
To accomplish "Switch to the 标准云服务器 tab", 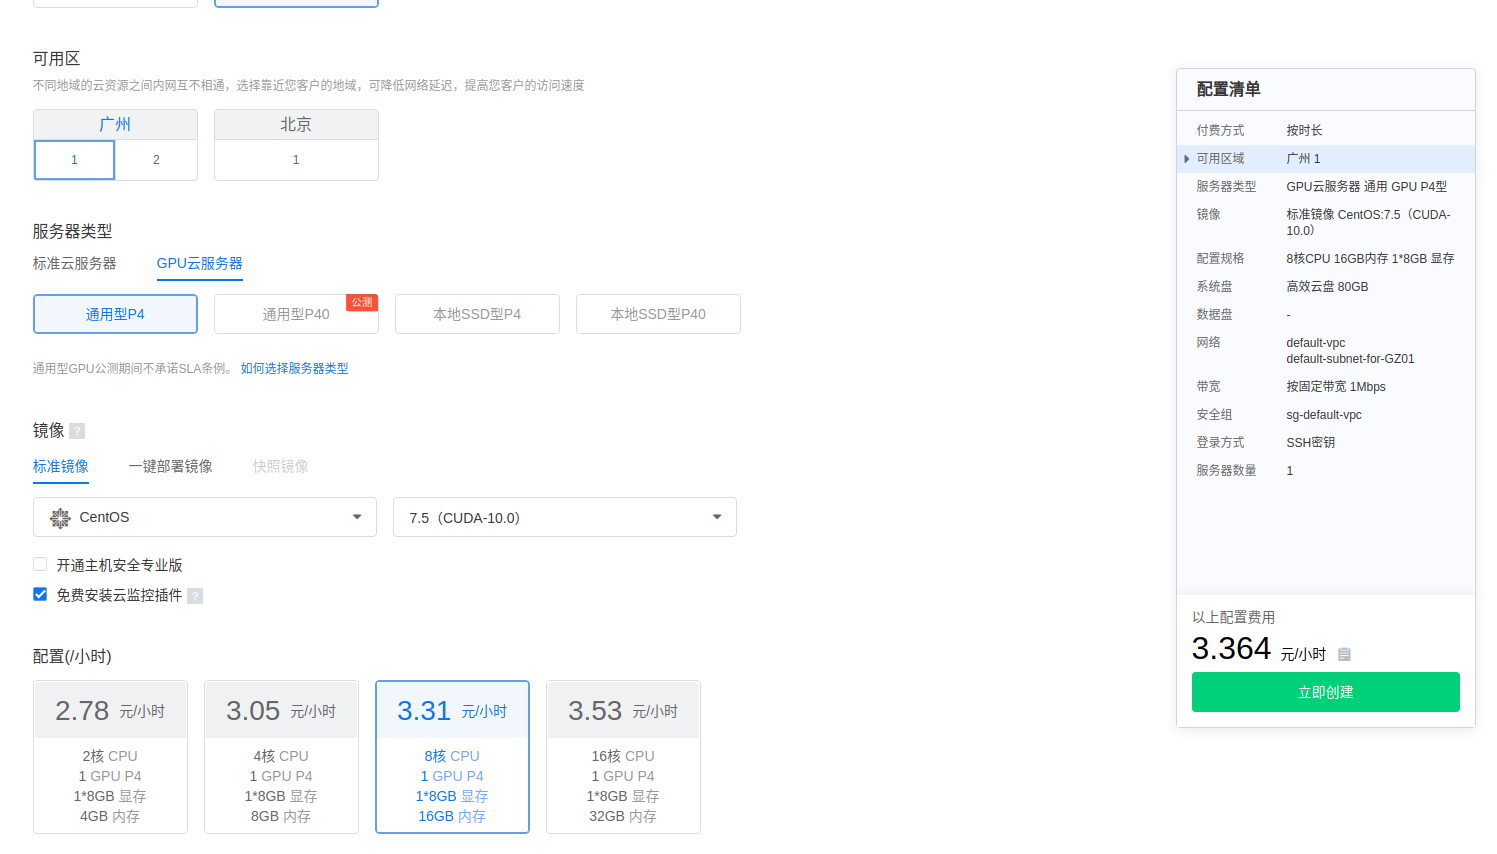I will 74,263.
